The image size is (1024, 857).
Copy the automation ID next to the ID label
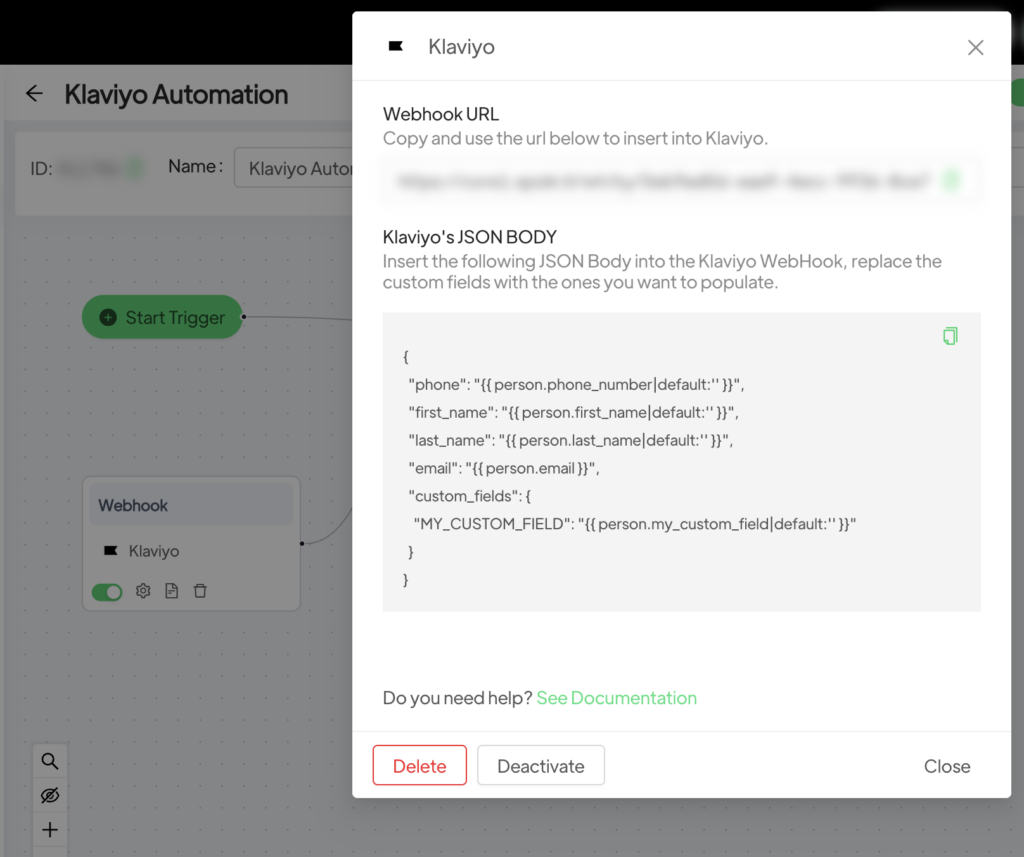coord(135,168)
